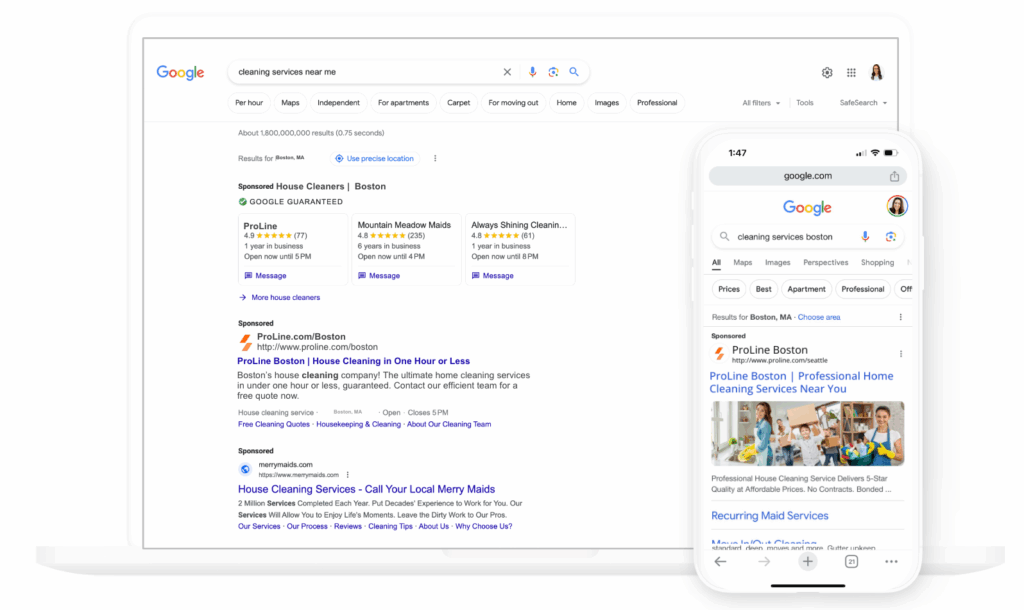1024x610 pixels.
Task: Open Housekeeping & Cleaning sitelink
Action: point(359,425)
